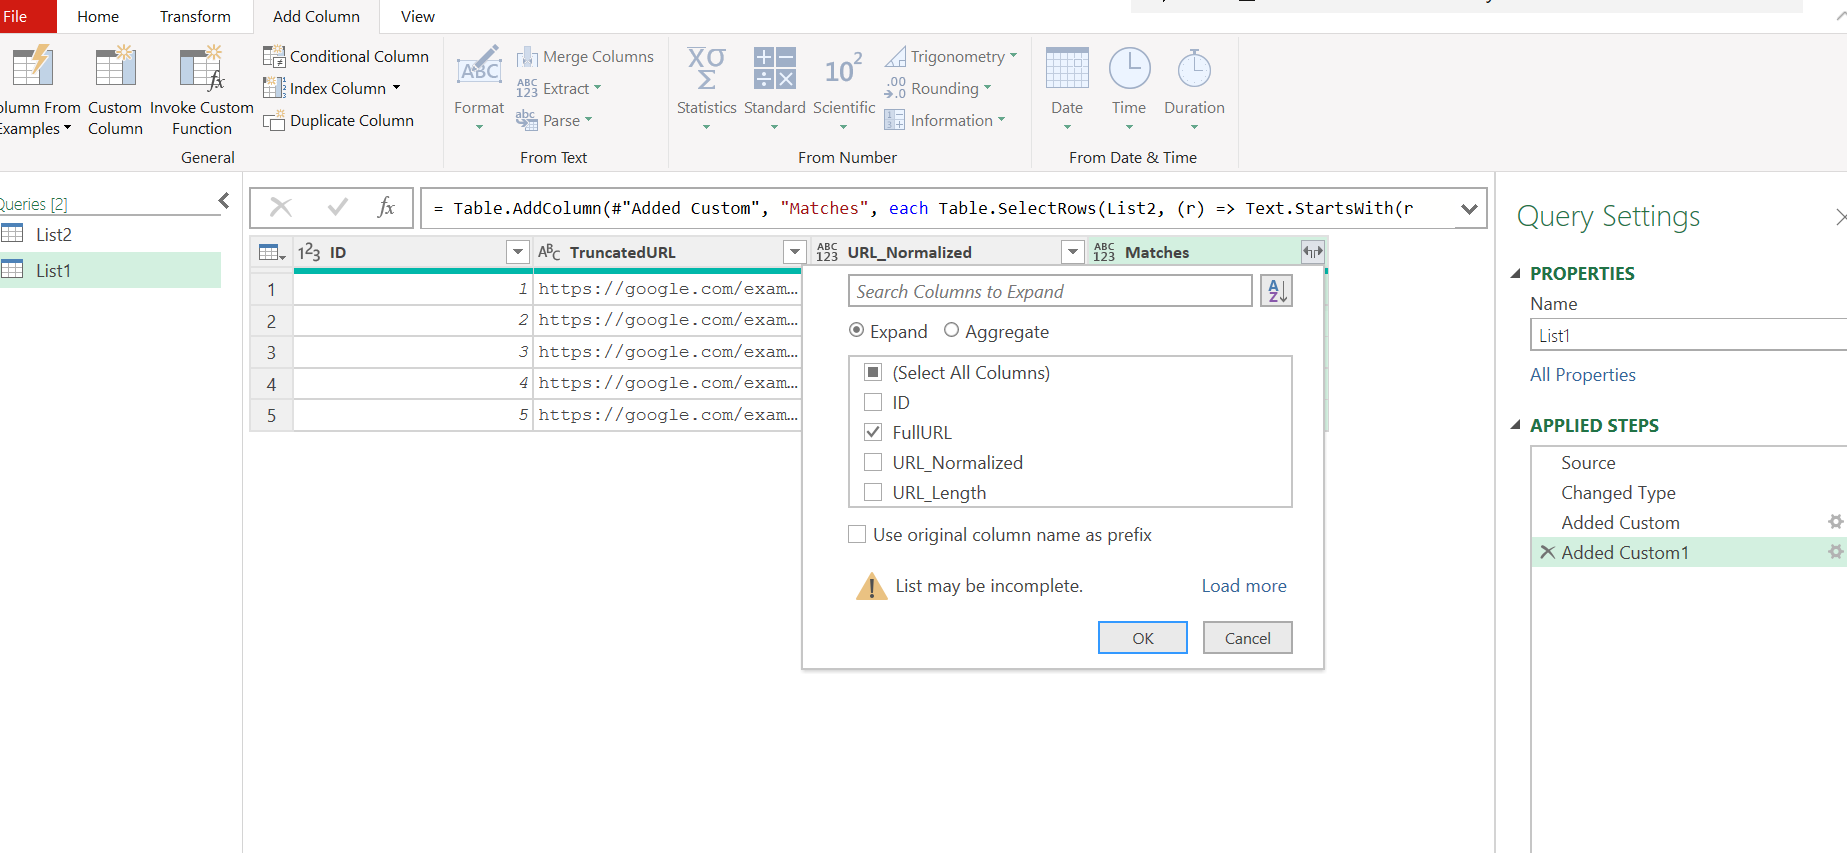Click the query Name input field
Image resolution: width=1847 pixels, height=853 pixels.
coord(1688,335)
